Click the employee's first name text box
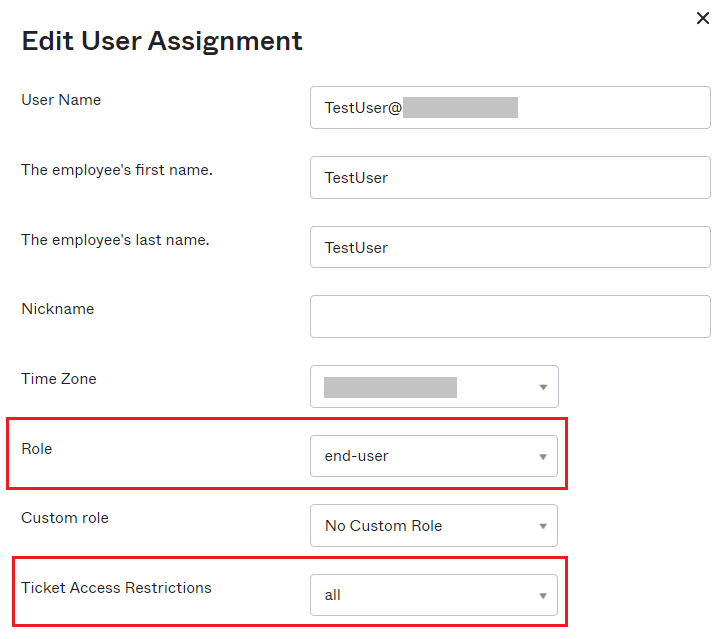Viewport: 725px width, 639px height. pos(510,178)
